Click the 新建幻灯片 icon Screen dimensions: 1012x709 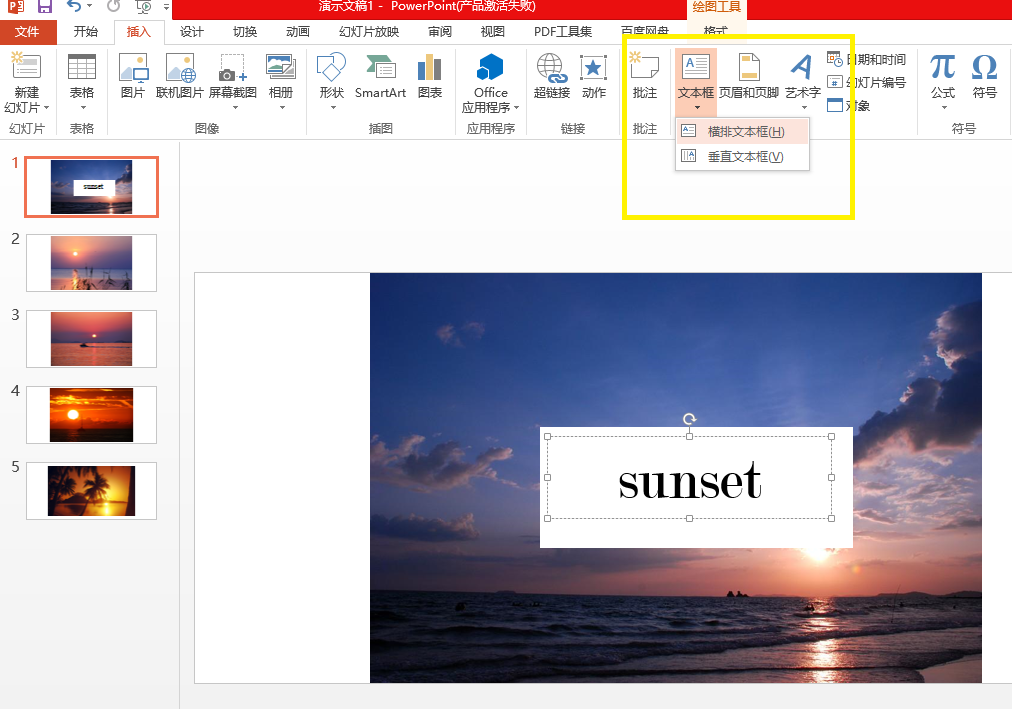(x=26, y=66)
